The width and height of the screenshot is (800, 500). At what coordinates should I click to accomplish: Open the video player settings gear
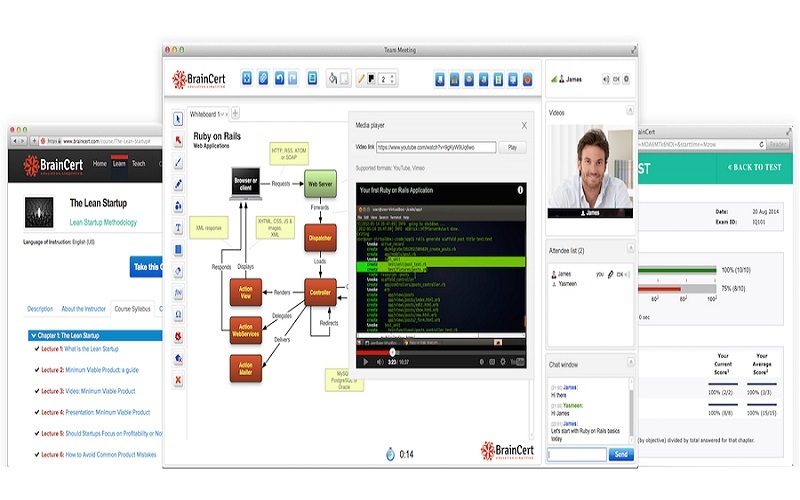click(x=503, y=362)
